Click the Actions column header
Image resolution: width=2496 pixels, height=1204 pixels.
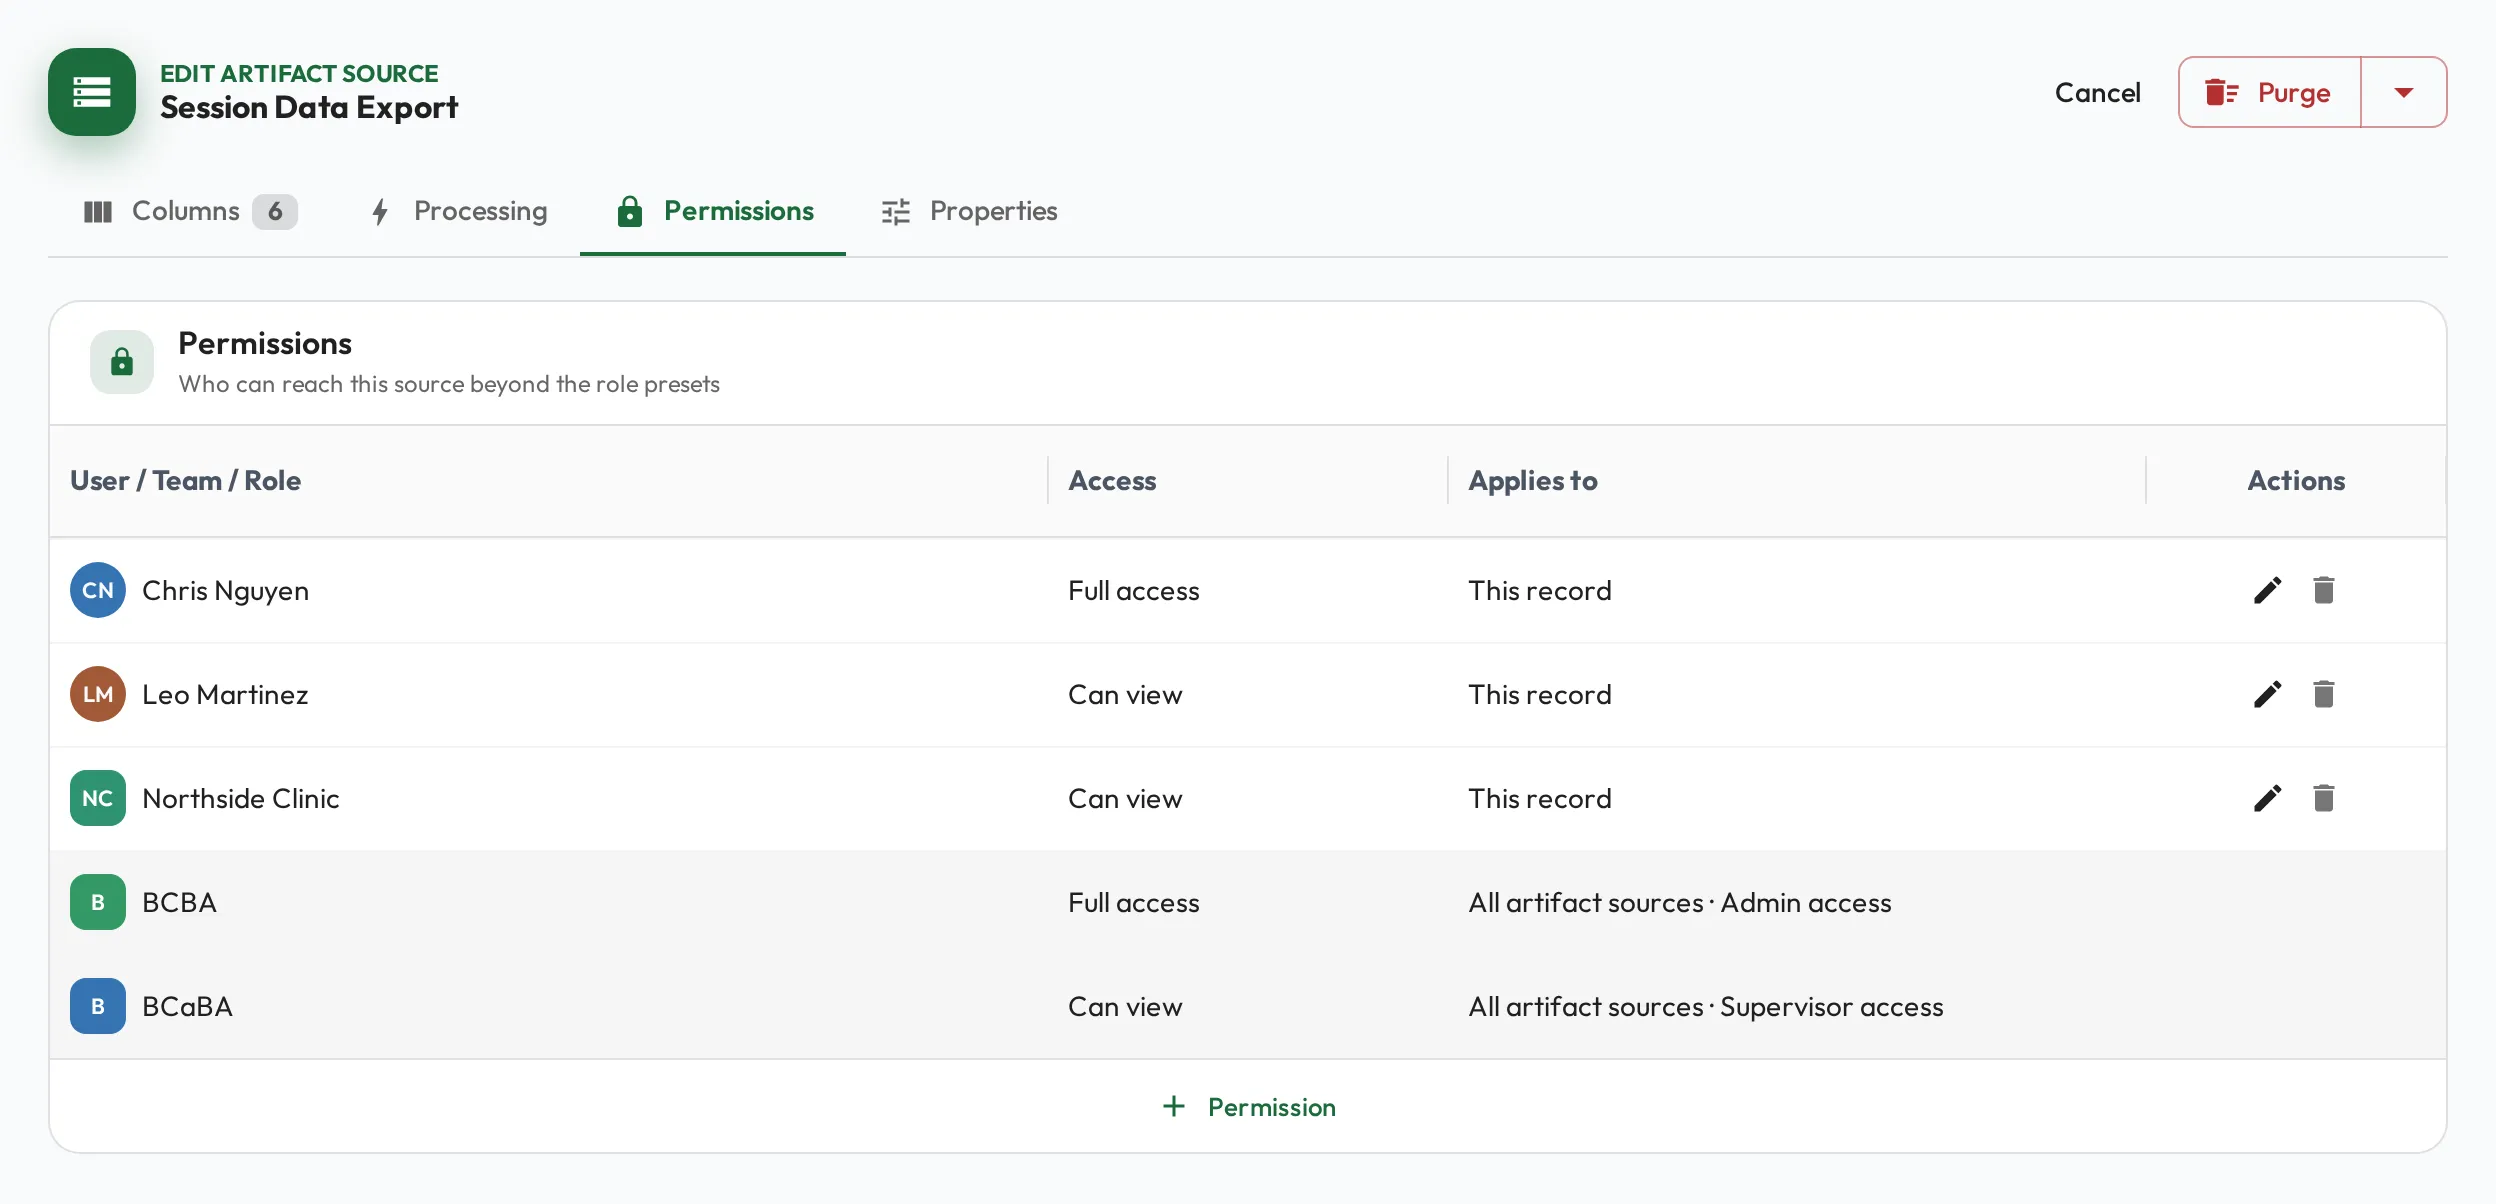[x=2296, y=481]
